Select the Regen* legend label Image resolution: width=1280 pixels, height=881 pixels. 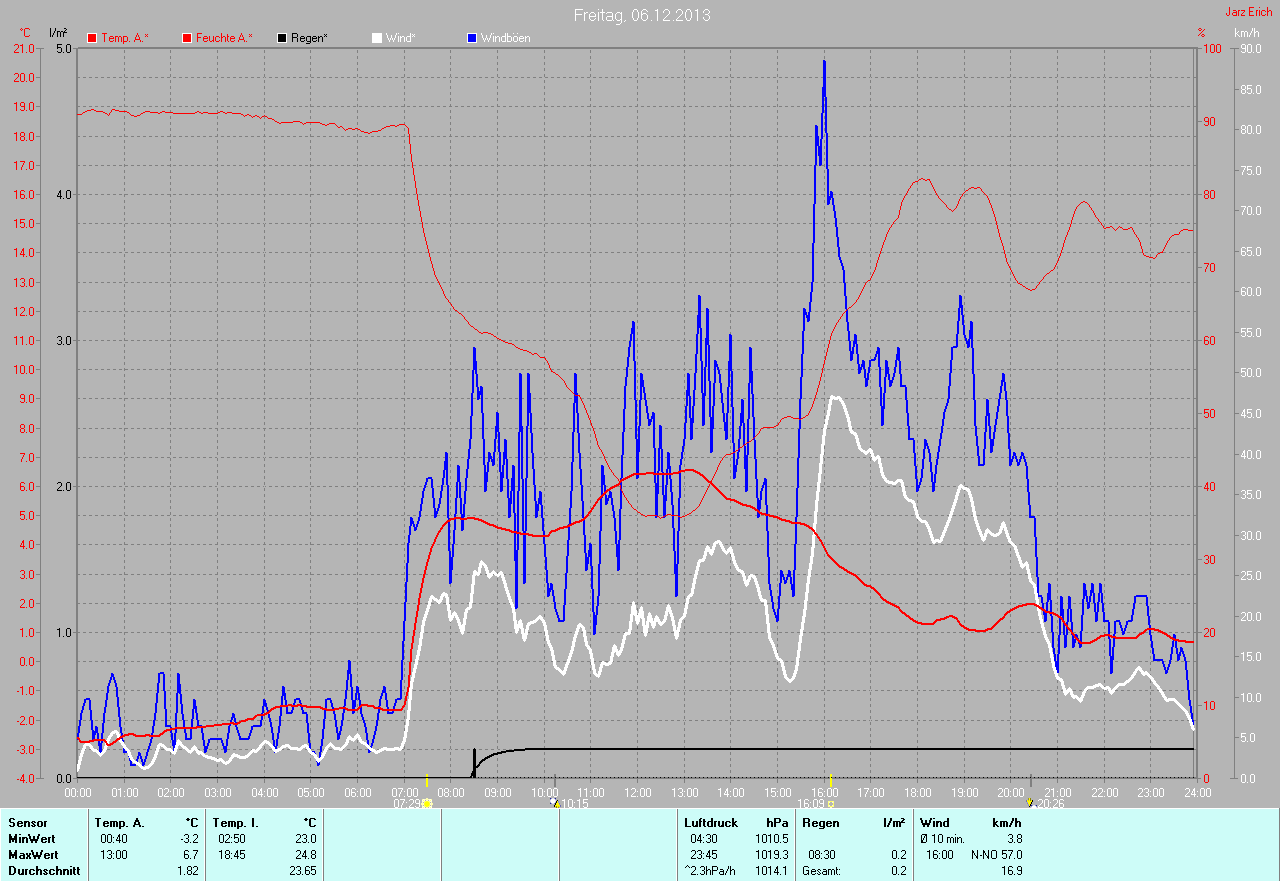tap(309, 38)
